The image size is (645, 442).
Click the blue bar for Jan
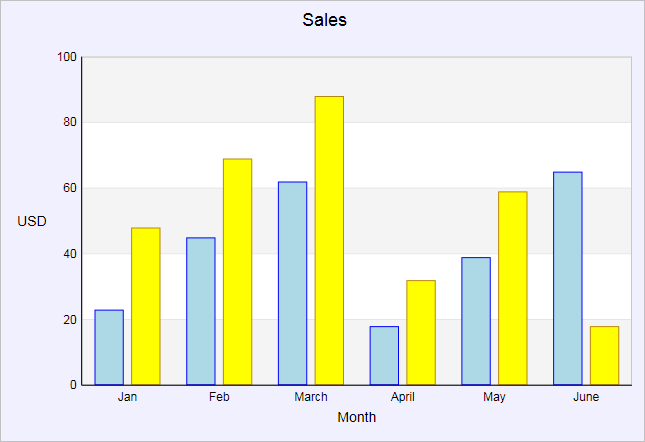109,347
